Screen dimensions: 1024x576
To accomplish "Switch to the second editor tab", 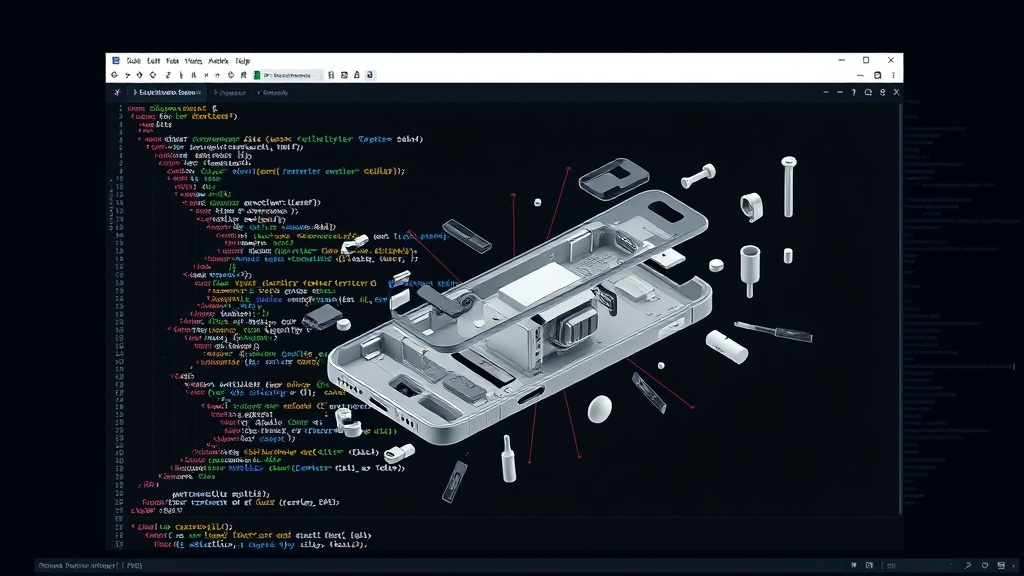I will click(x=230, y=93).
